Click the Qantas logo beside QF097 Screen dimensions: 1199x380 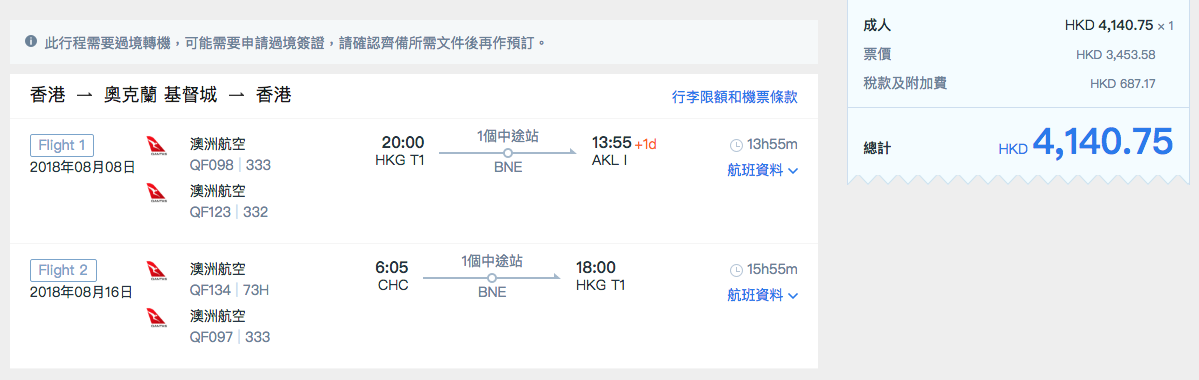(x=155, y=317)
